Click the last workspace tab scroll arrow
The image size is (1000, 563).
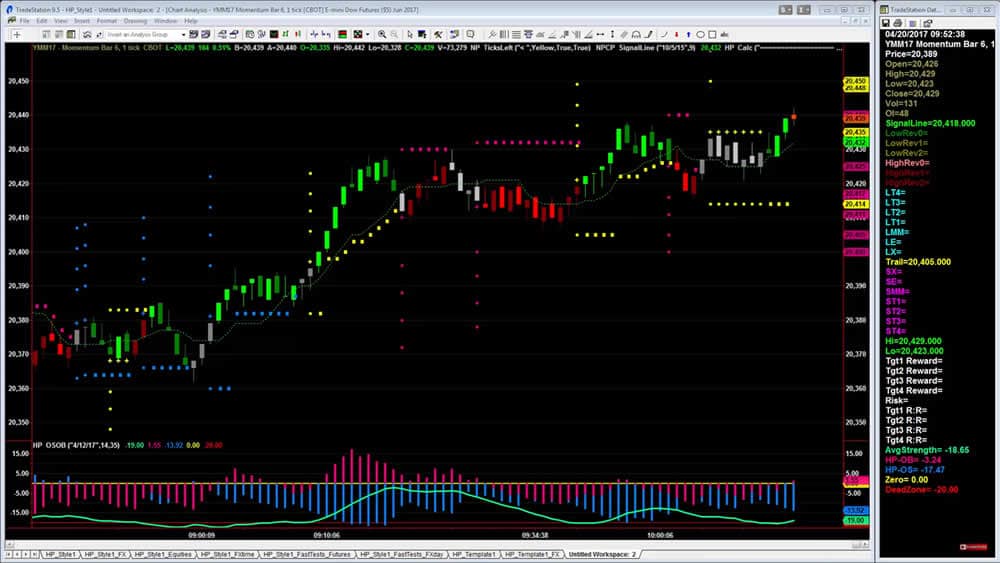click(x=34, y=555)
